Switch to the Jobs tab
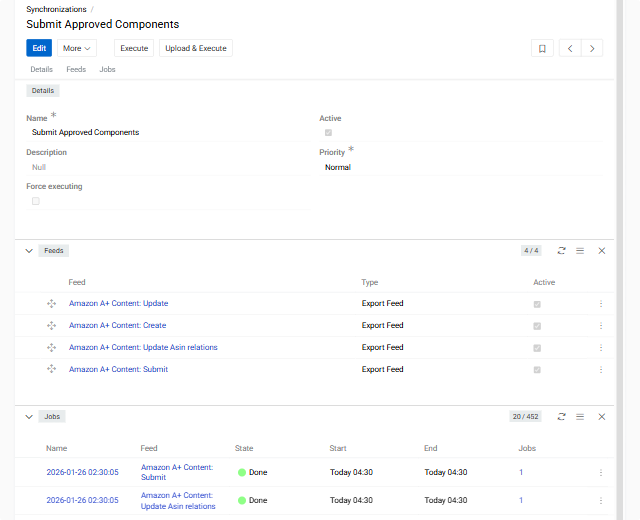Image resolution: width=640 pixels, height=520 pixels. click(x=107, y=70)
